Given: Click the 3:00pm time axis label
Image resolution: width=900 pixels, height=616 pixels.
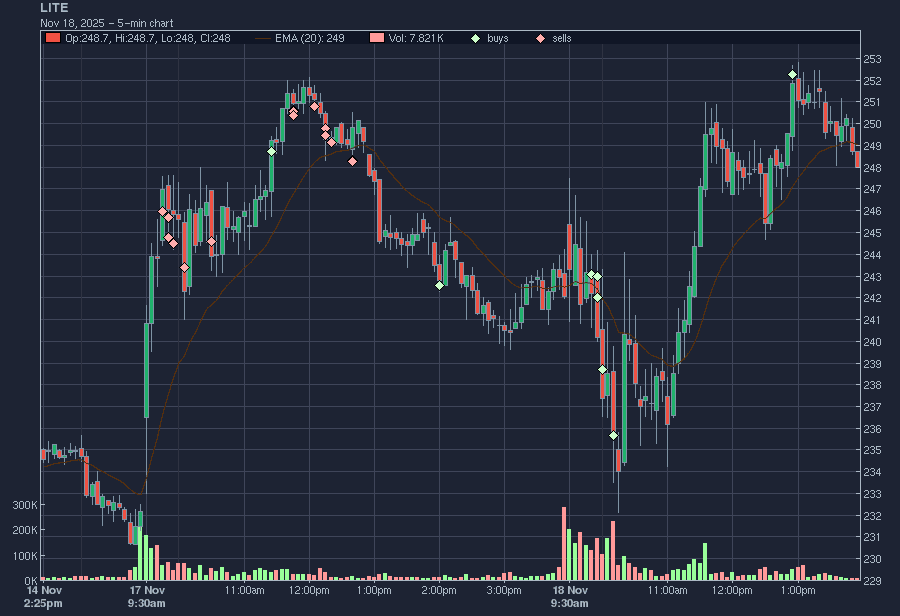Looking at the screenshot, I should (505, 590).
